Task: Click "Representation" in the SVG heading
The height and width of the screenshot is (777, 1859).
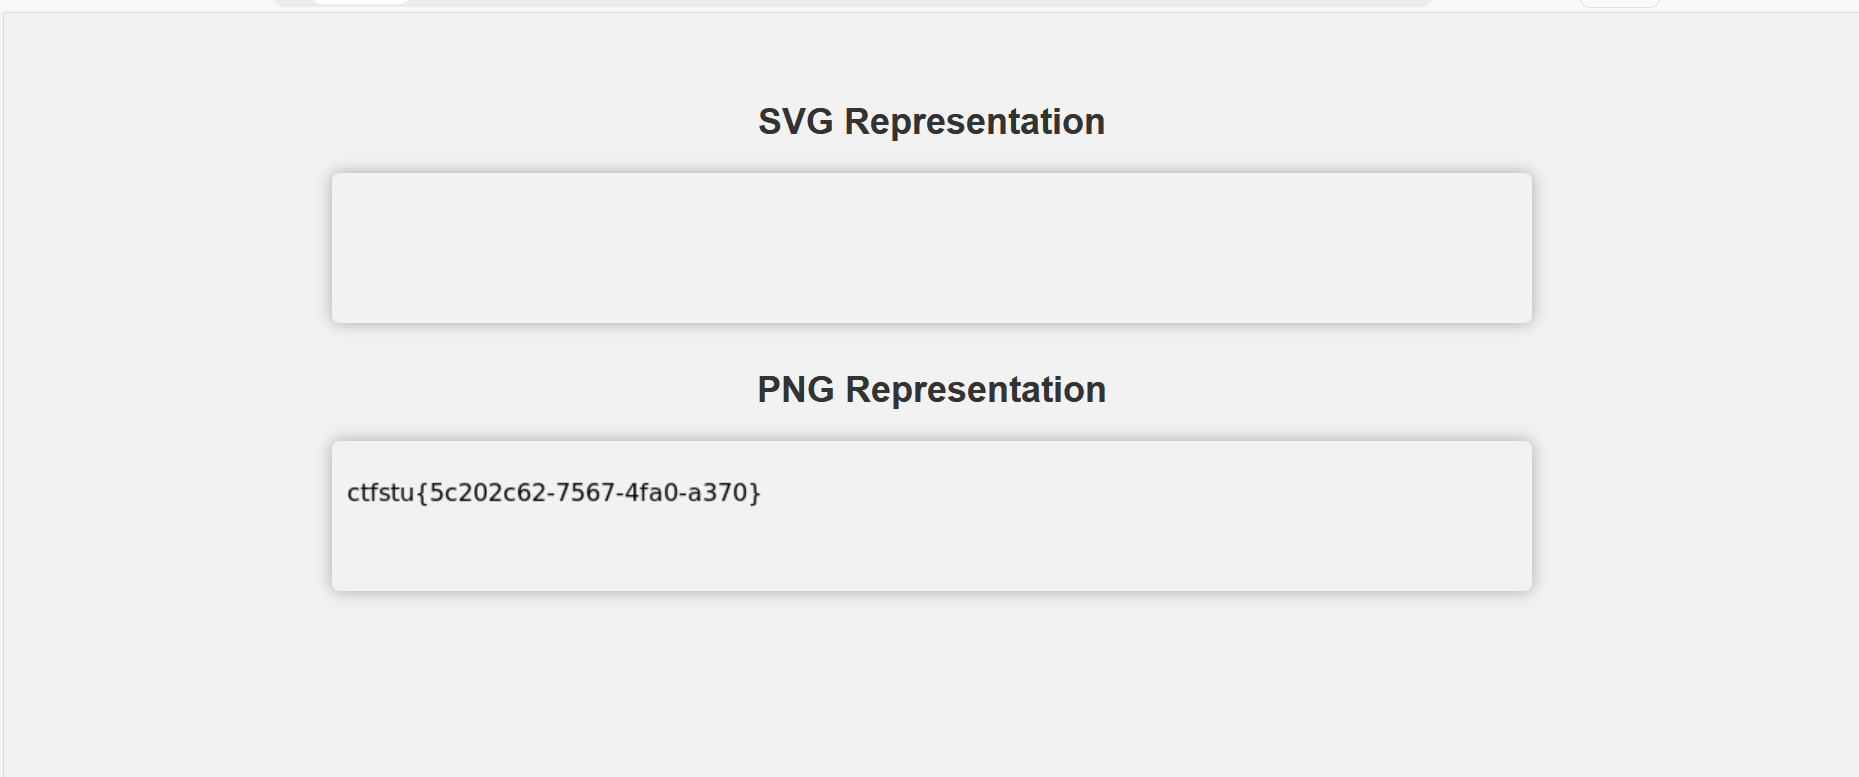Action: tap(974, 122)
